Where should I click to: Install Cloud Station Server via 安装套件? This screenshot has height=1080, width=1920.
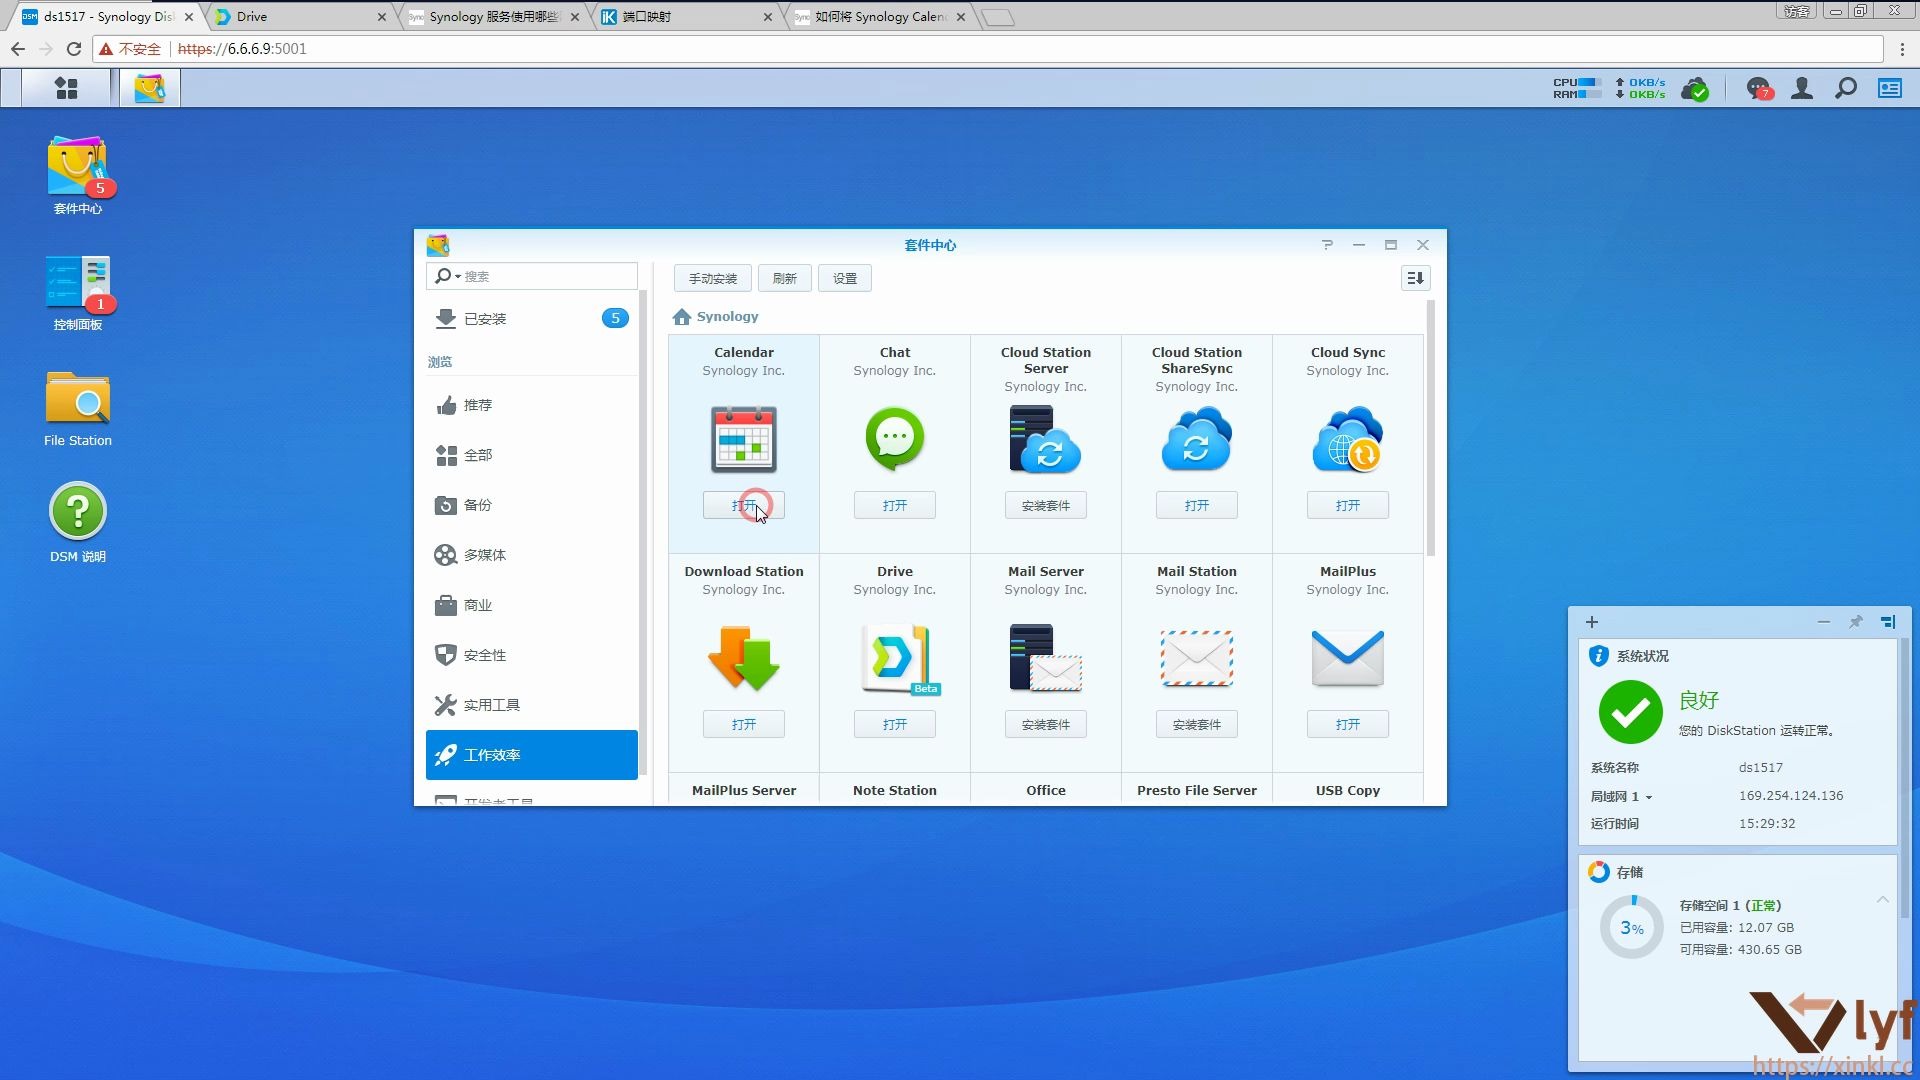[x=1046, y=506]
